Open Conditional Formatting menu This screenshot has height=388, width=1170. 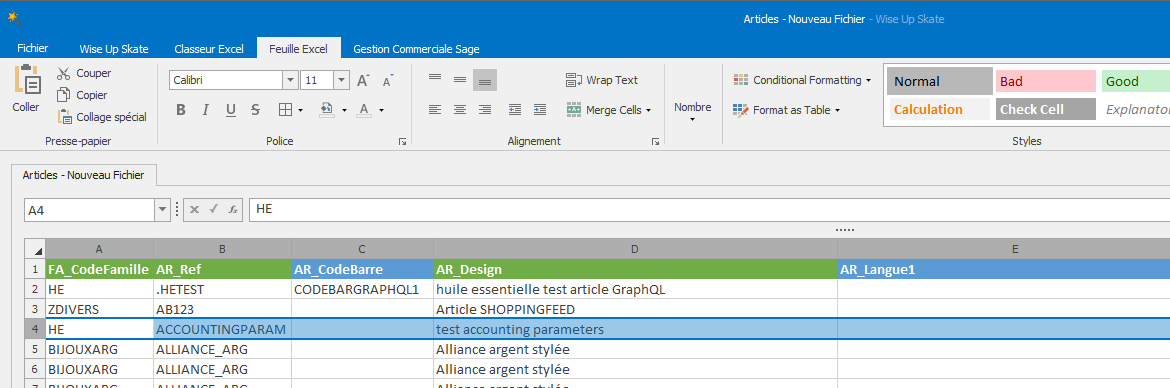click(802, 80)
